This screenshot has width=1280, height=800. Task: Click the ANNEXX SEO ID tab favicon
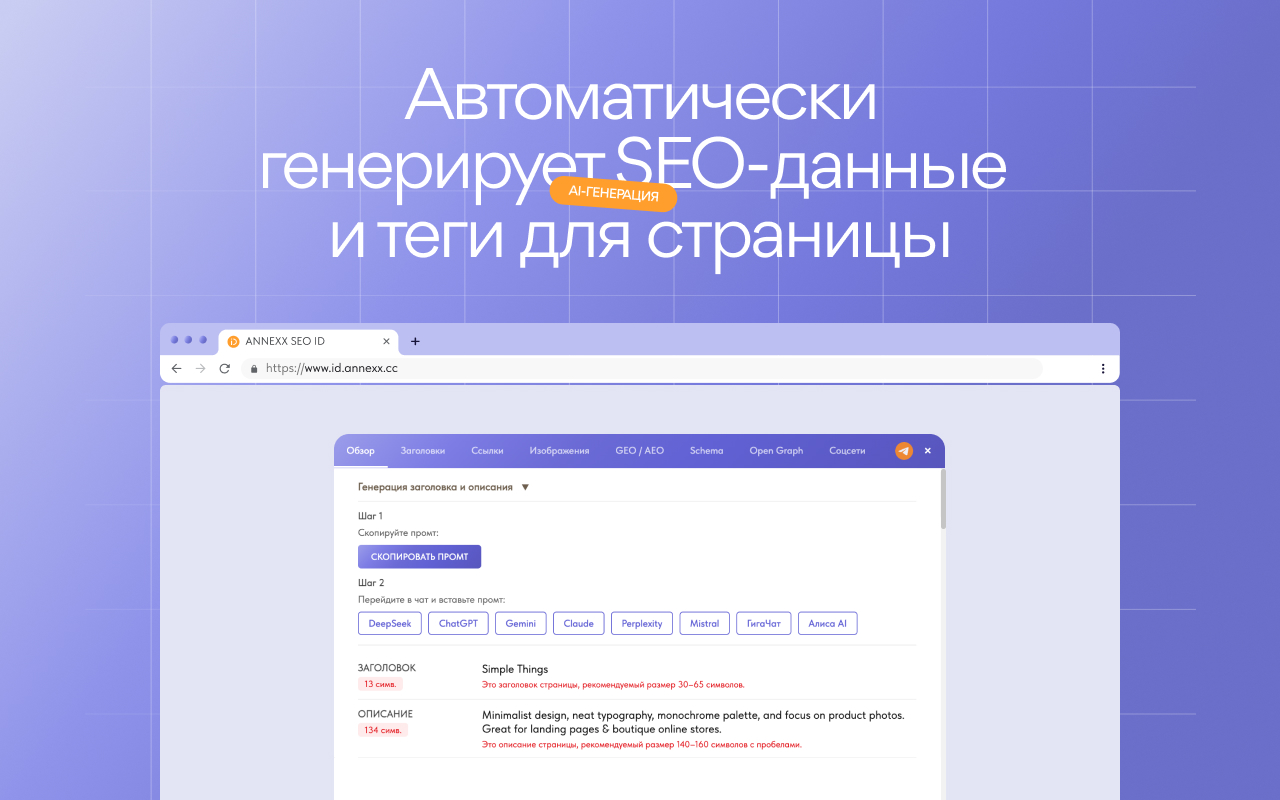point(234,341)
